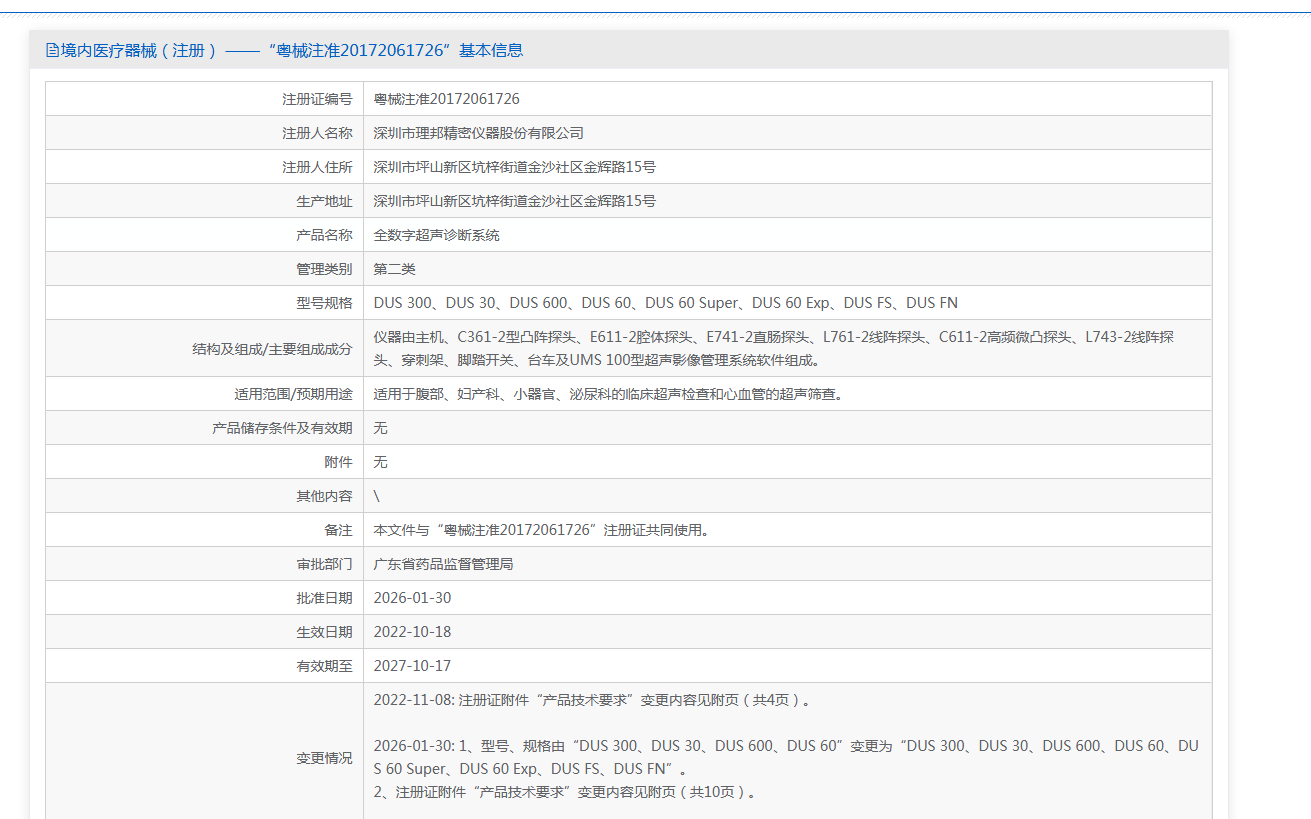Image resolution: width=1311 pixels, height=819 pixels.
Task: Click the change line starting 2、注册证附件
Action: pyautogui.click(x=564, y=792)
